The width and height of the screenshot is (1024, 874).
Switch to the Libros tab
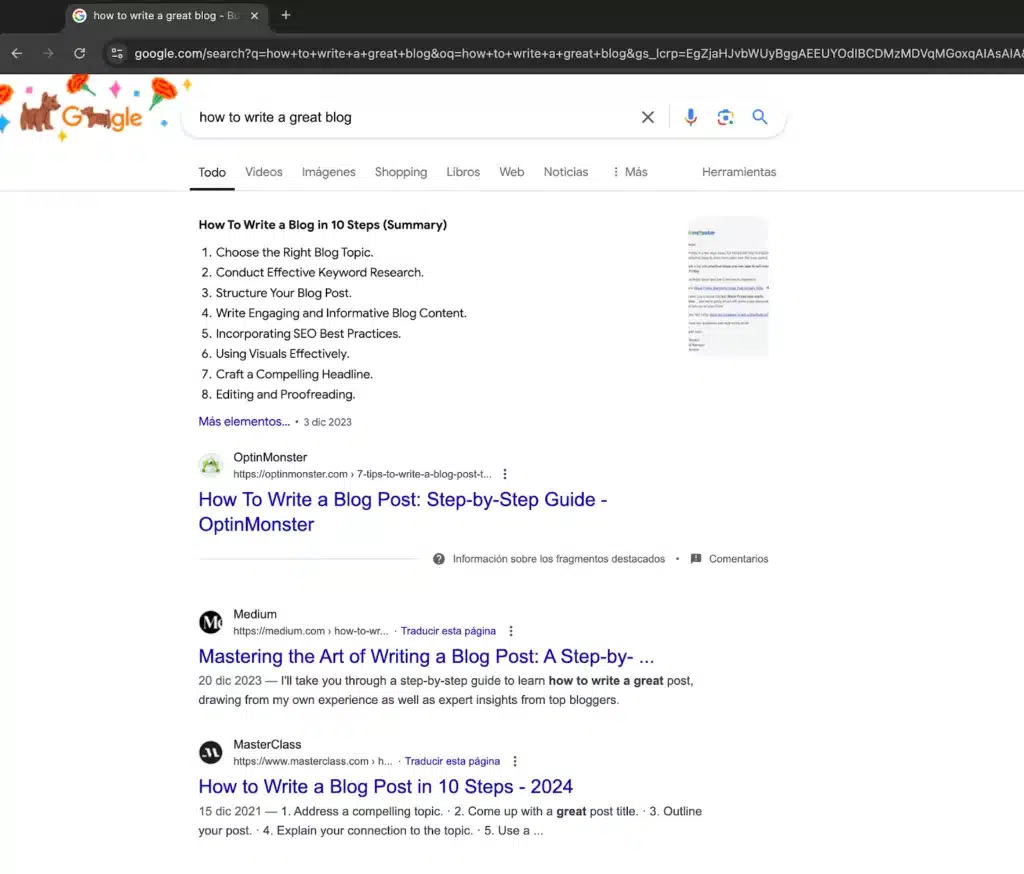tap(463, 172)
